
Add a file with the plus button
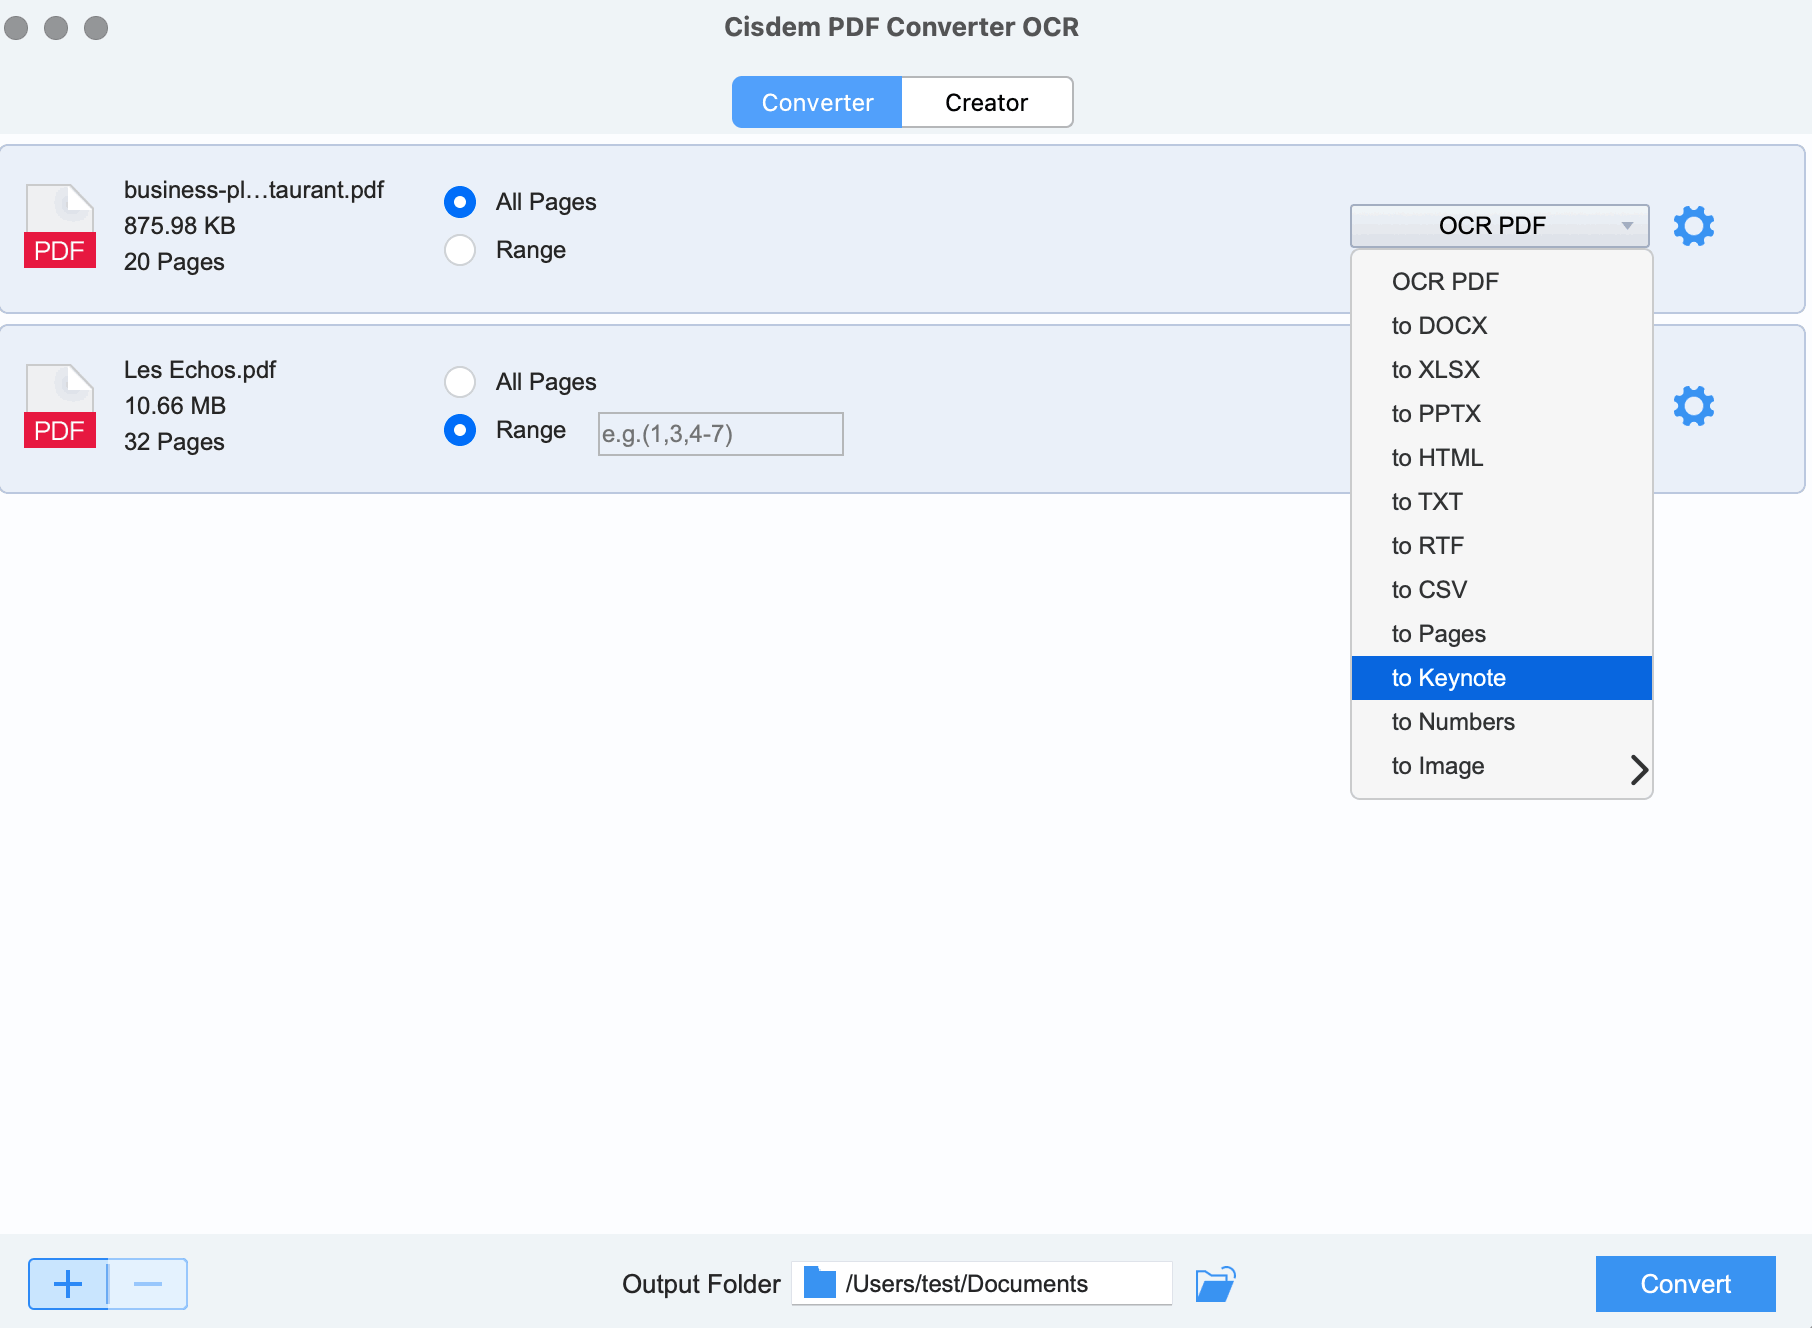tap(68, 1284)
